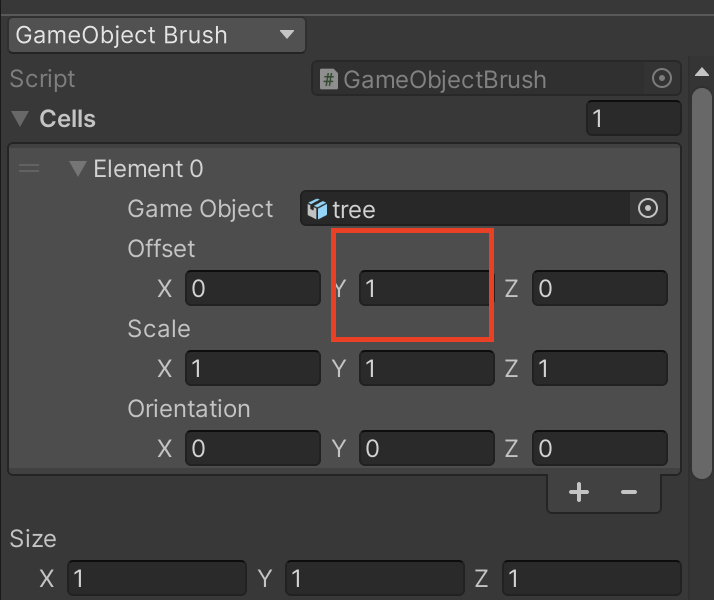Open the Game Object picker for tree
The width and height of the screenshot is (714, 600).
(x=648, y=209)
